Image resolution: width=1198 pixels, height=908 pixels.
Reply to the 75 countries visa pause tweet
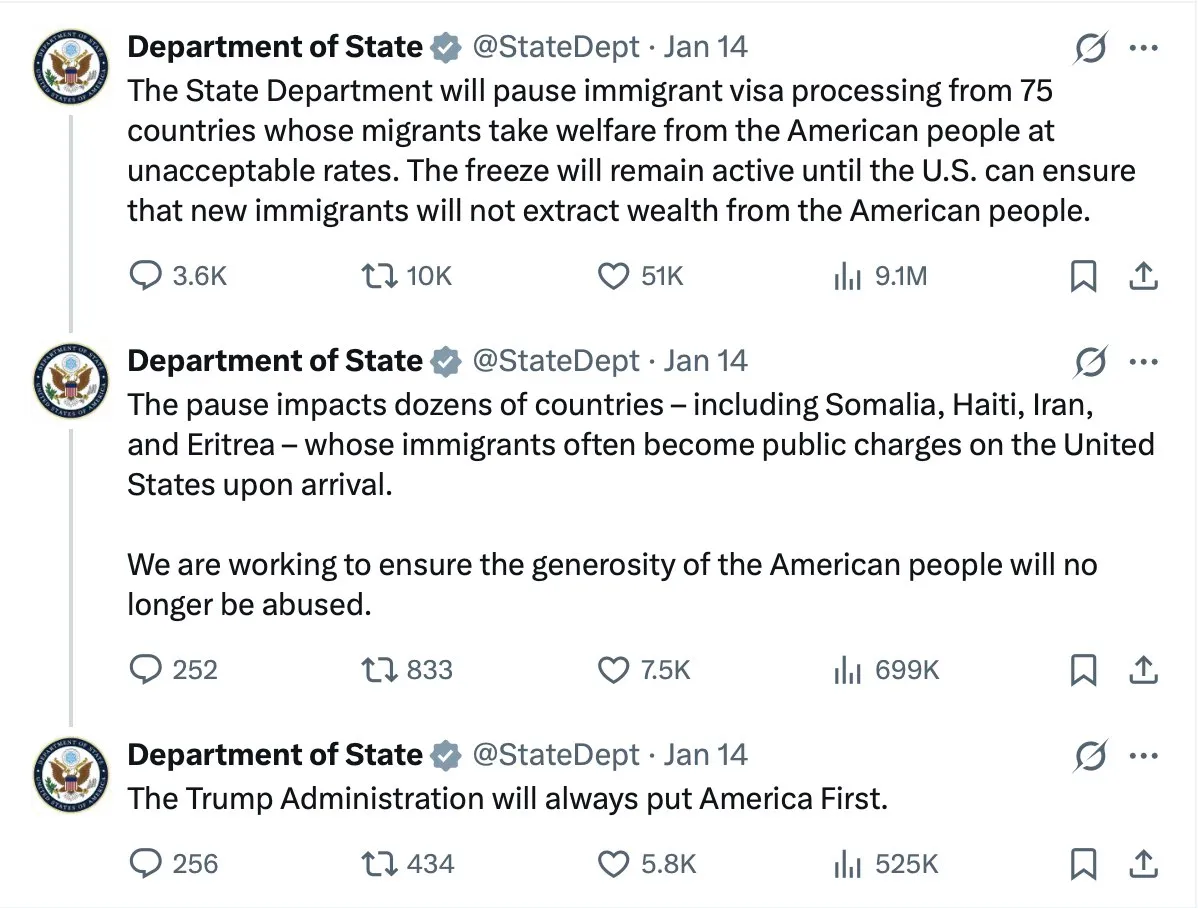[x=148, y=275]
